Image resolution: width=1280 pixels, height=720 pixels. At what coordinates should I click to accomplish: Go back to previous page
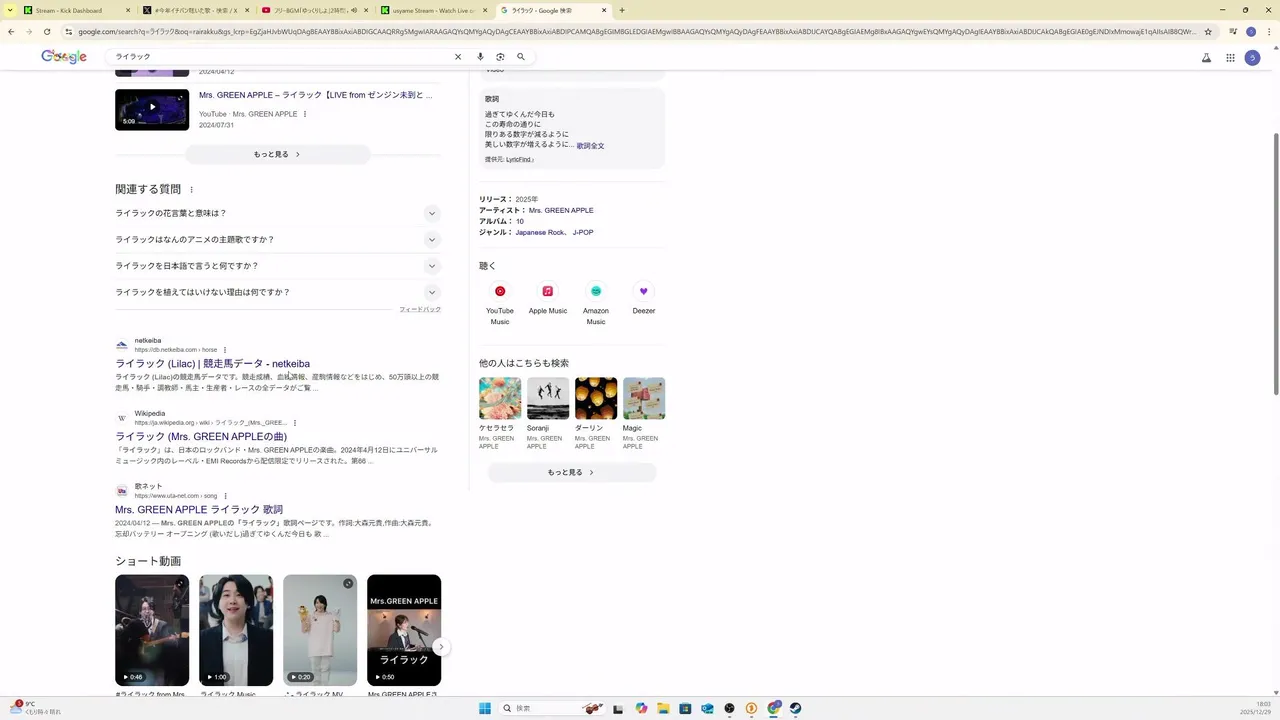[11, 31]
